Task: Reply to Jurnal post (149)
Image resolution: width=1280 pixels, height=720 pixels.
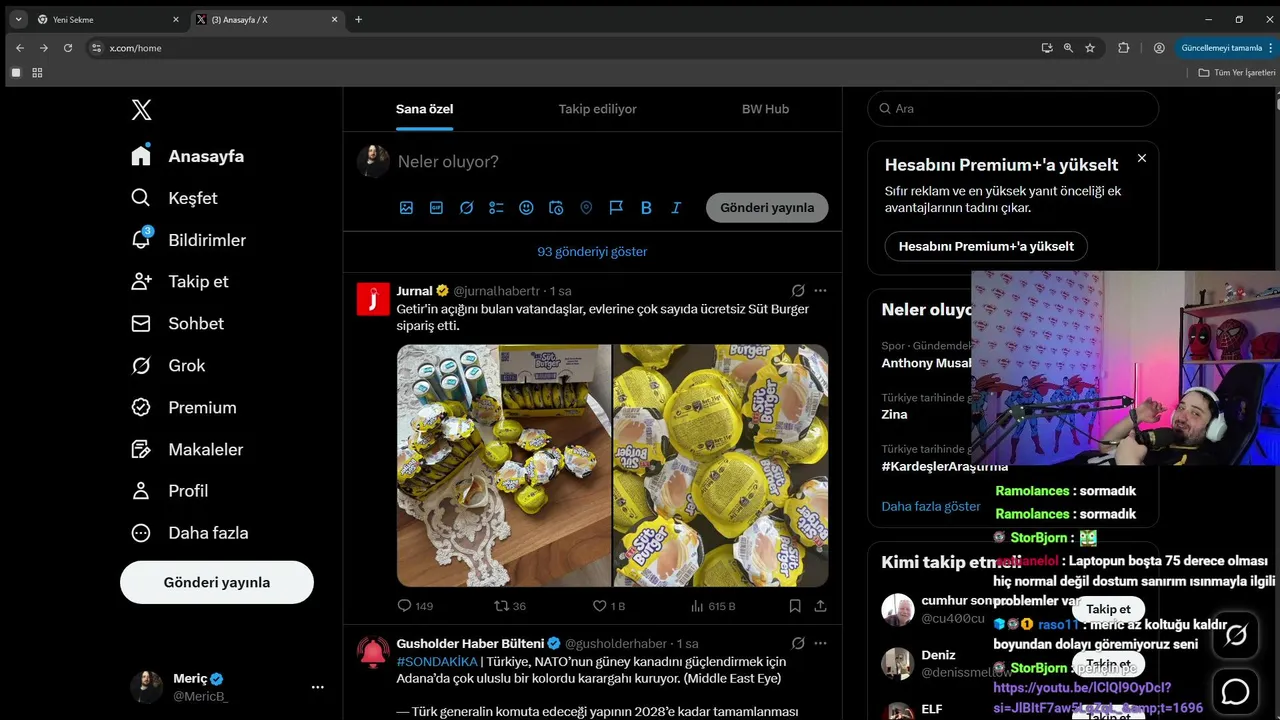Action: tap(415, 606)
